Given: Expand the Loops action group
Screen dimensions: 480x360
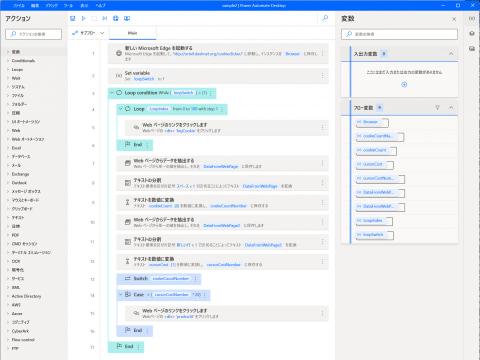Looking at the screenshot, I should 8,69.
